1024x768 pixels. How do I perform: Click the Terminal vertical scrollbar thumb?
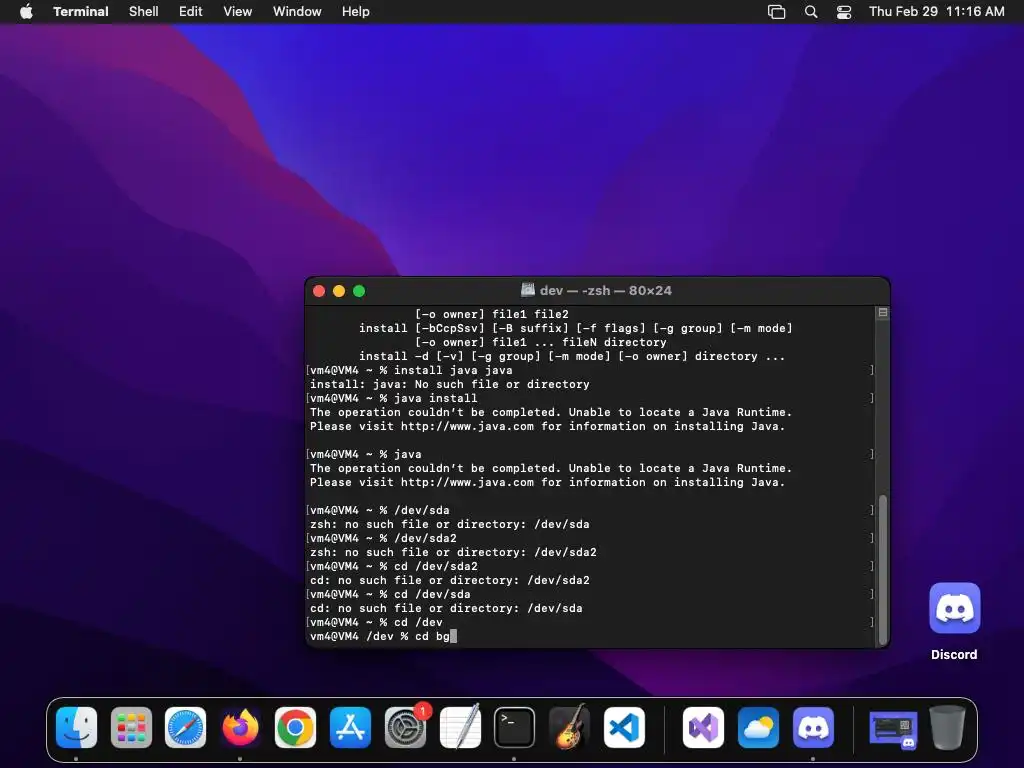[883, 569]
